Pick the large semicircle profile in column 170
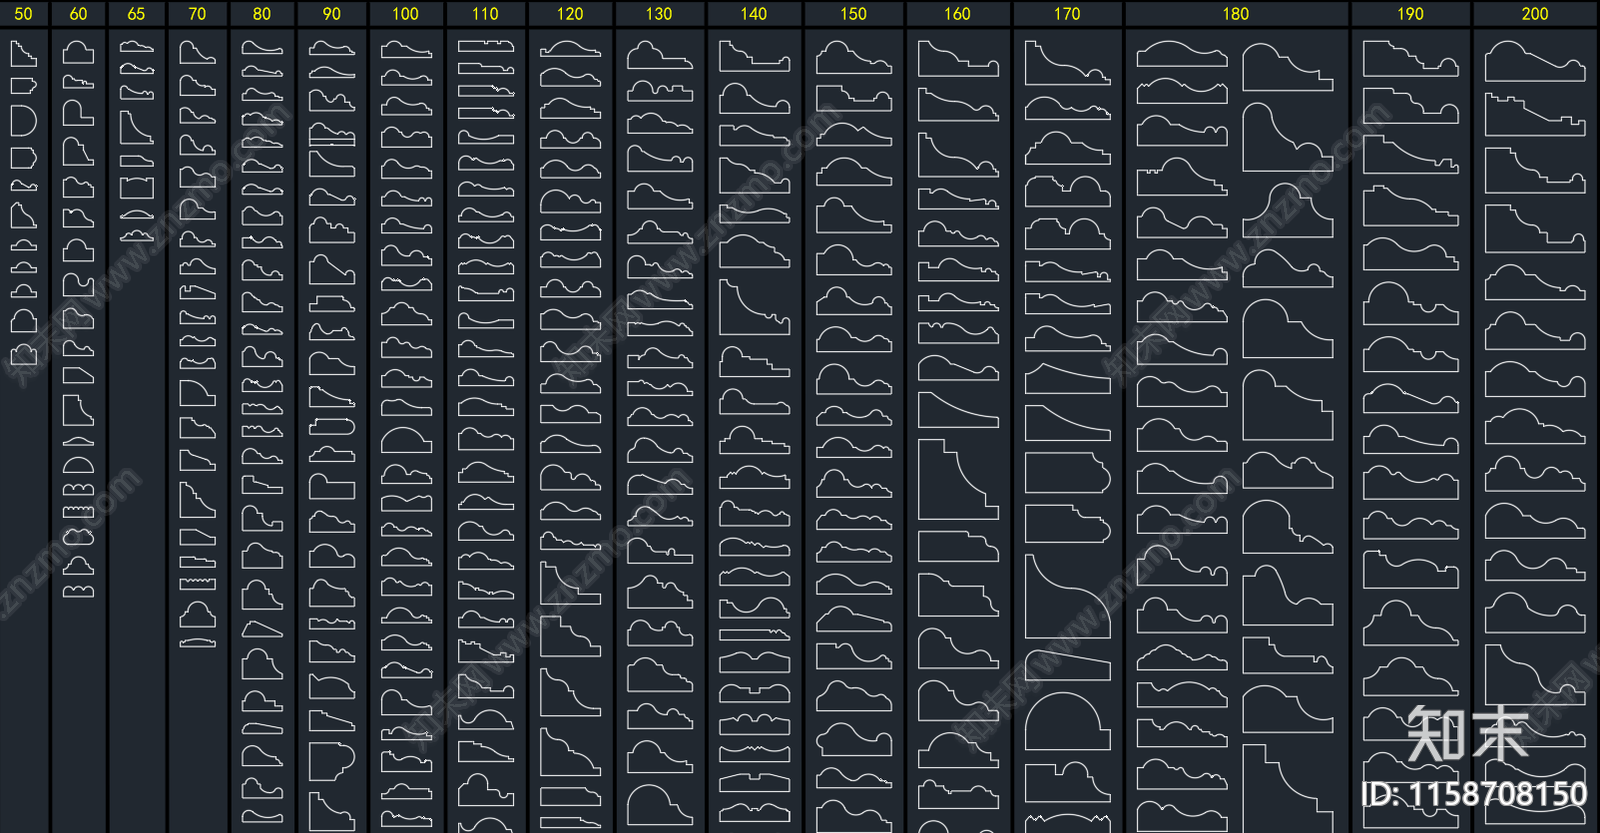Screen dimensions: 1600x833 point(1067,720)
